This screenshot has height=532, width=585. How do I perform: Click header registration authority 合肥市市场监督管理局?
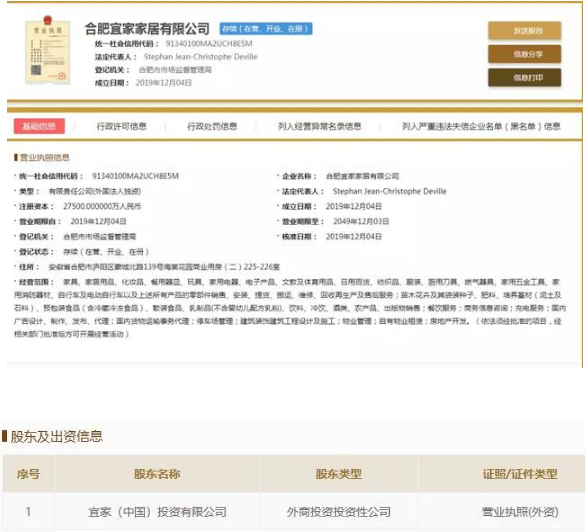click(175, 70)
